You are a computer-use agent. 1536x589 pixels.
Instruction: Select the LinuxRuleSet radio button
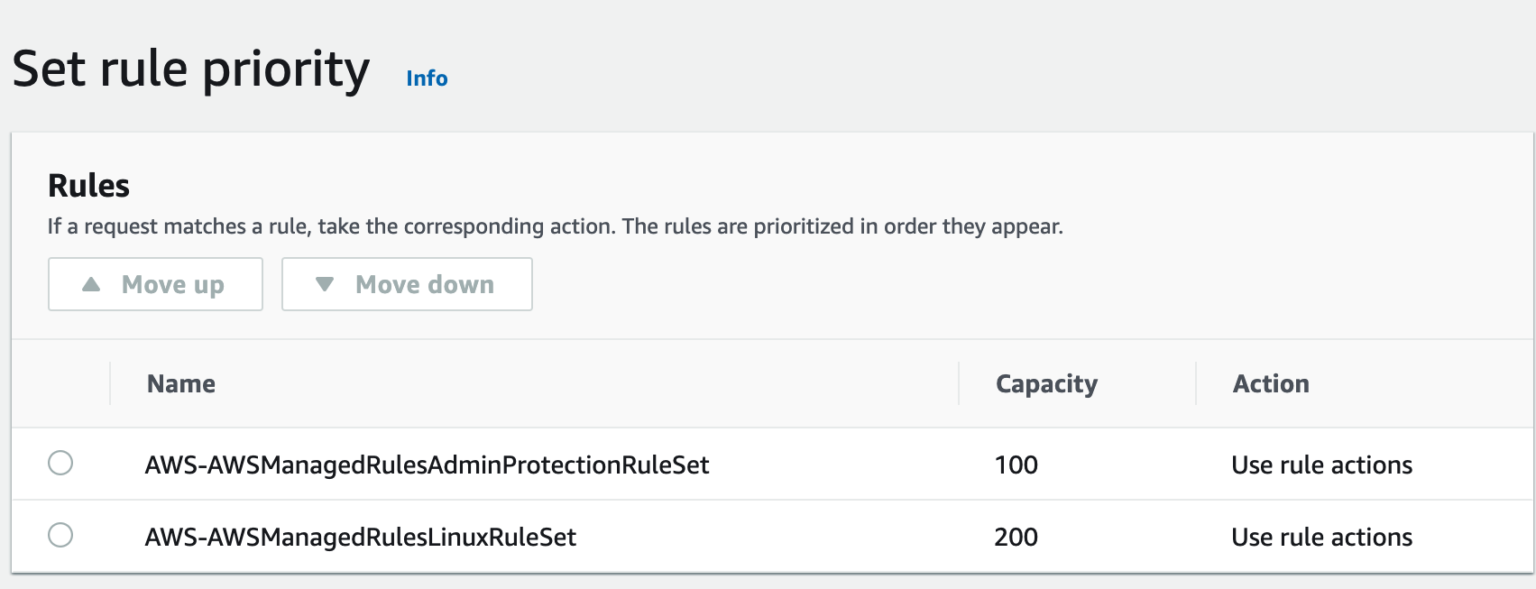point(60,536)
